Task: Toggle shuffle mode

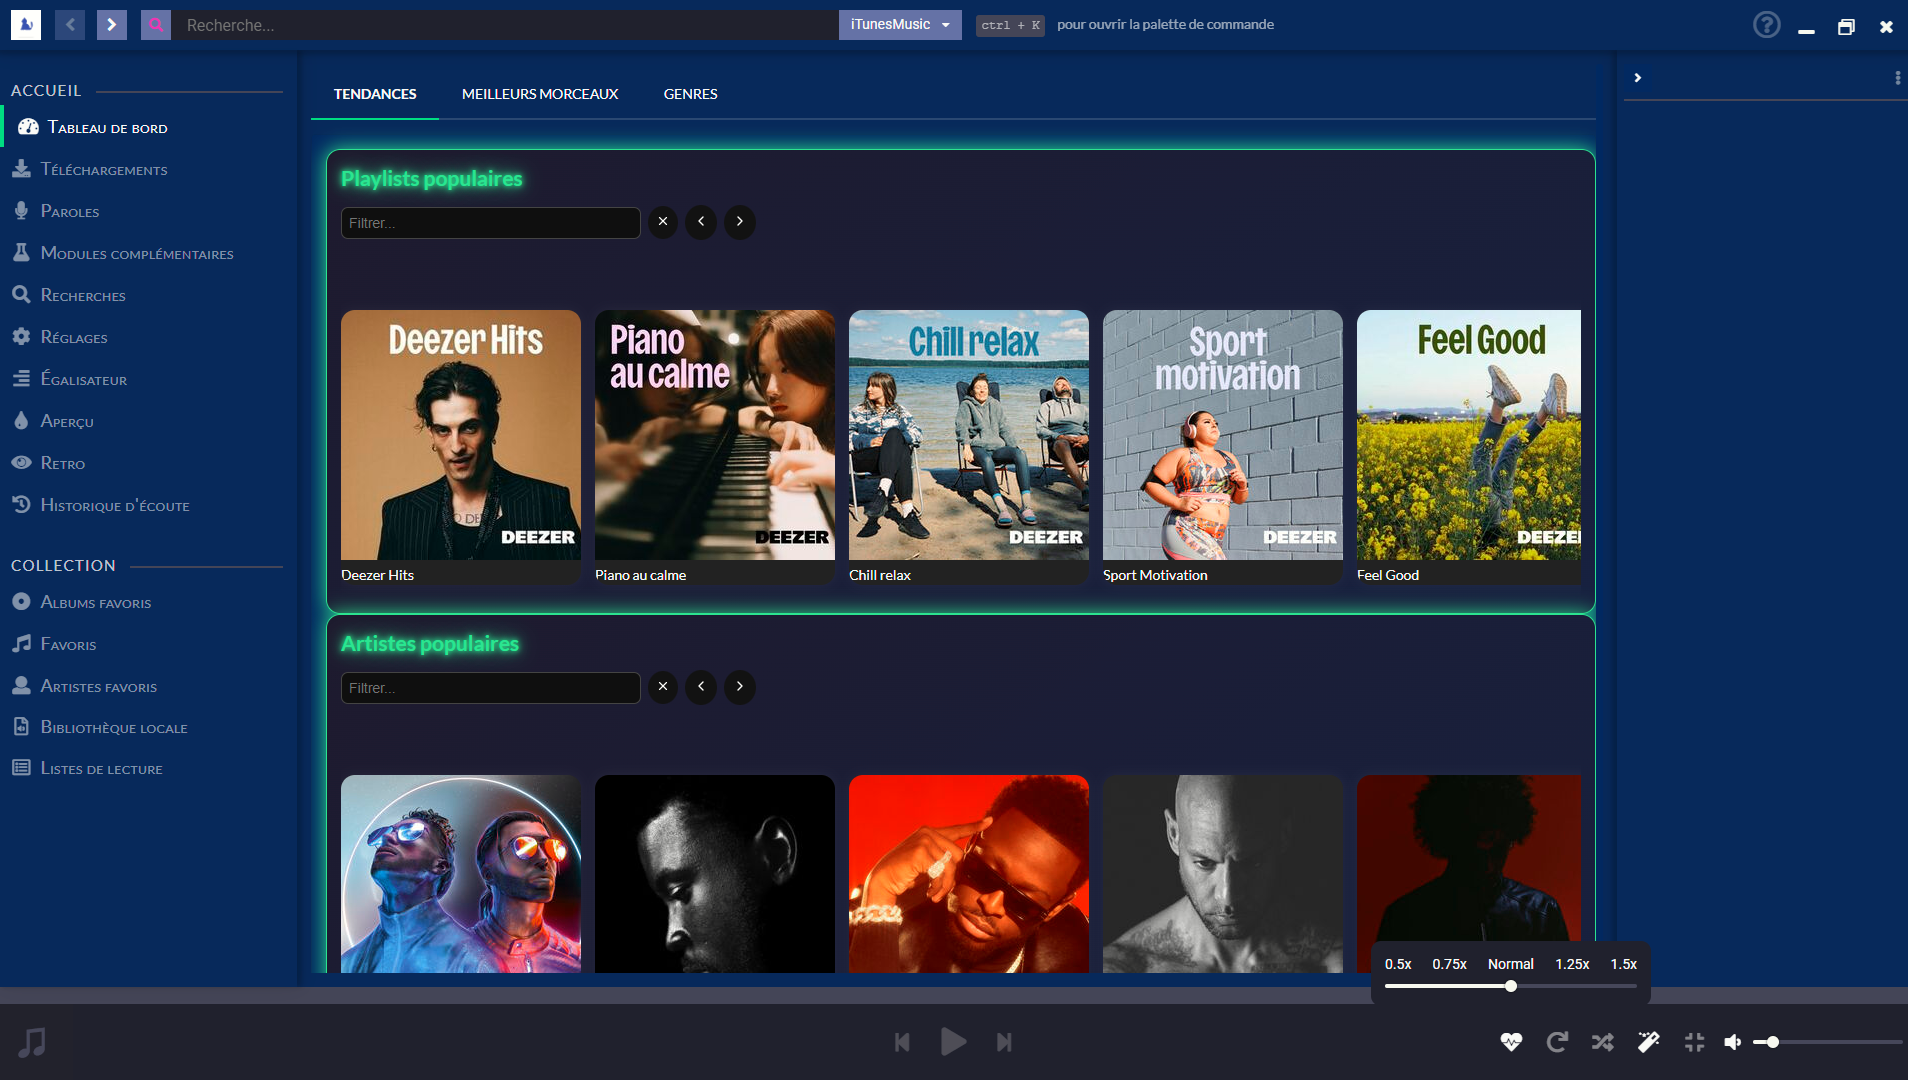Action: pyautogui.click(x=1603, y=1042)
